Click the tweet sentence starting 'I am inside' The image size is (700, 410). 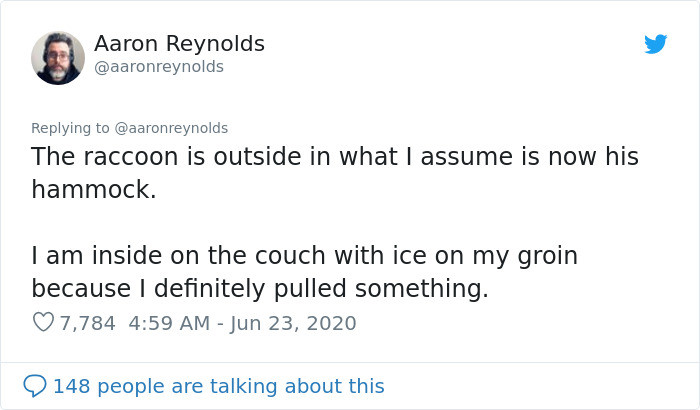tap(304, 256)
